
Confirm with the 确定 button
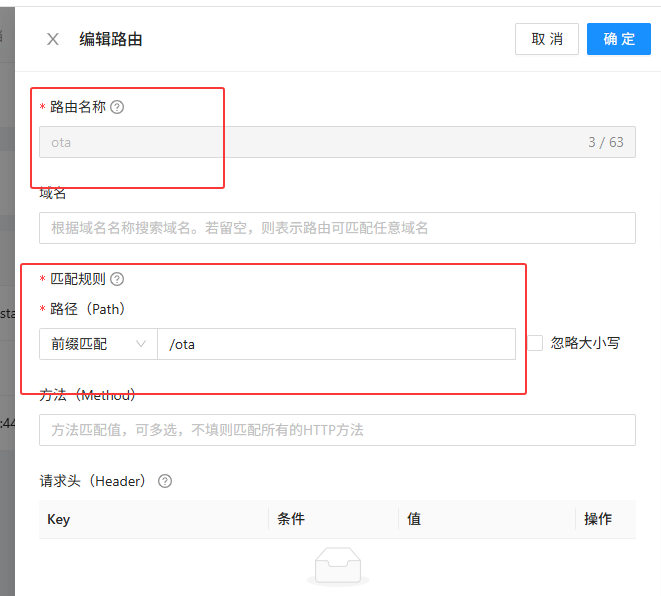(618, 39)
